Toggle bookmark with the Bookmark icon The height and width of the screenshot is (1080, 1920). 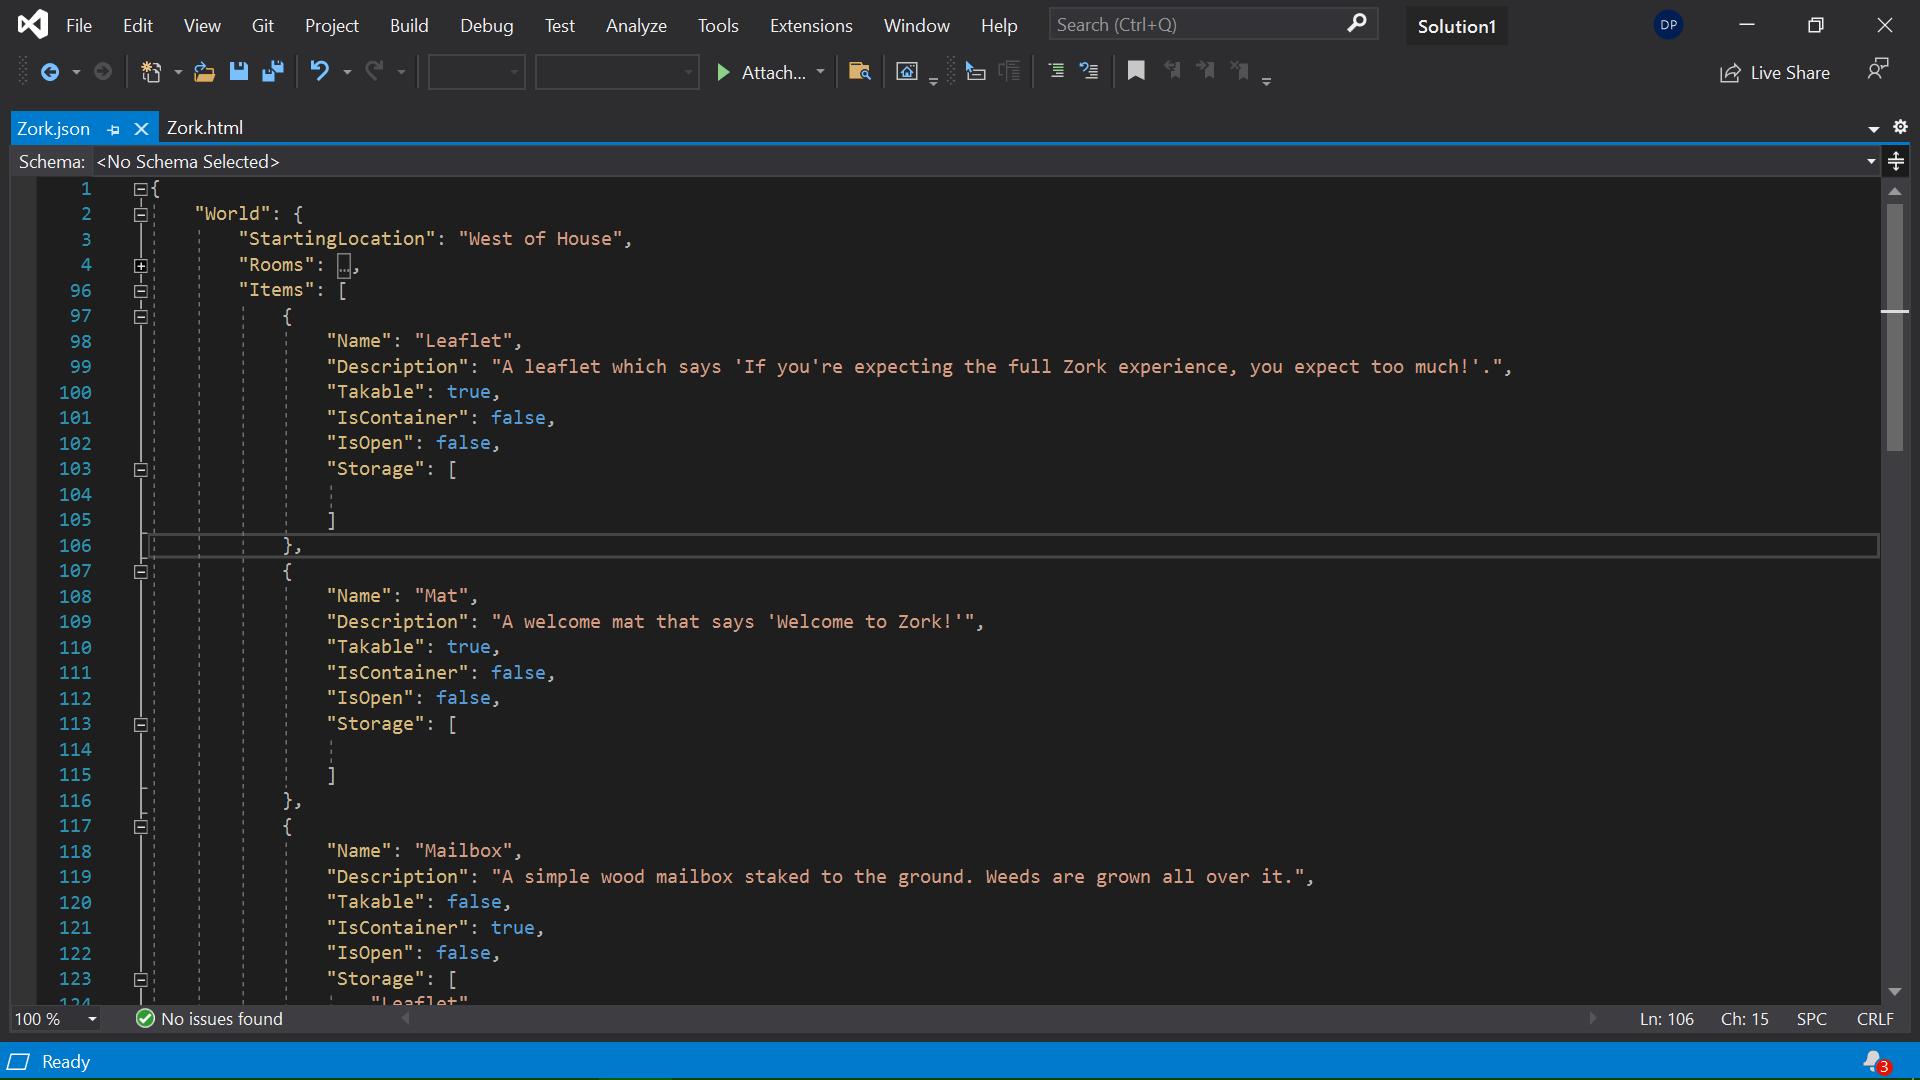click(x=1136, y=72)
